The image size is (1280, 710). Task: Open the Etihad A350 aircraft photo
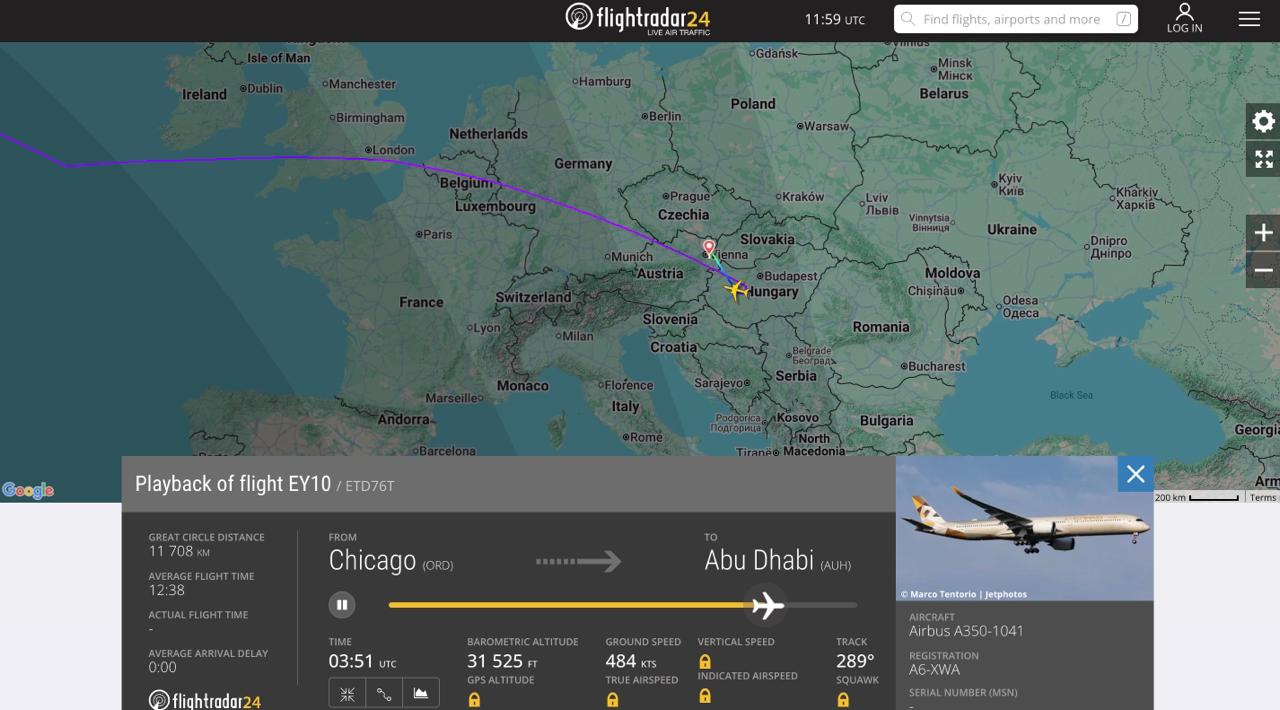click(x=1024, y=529)
